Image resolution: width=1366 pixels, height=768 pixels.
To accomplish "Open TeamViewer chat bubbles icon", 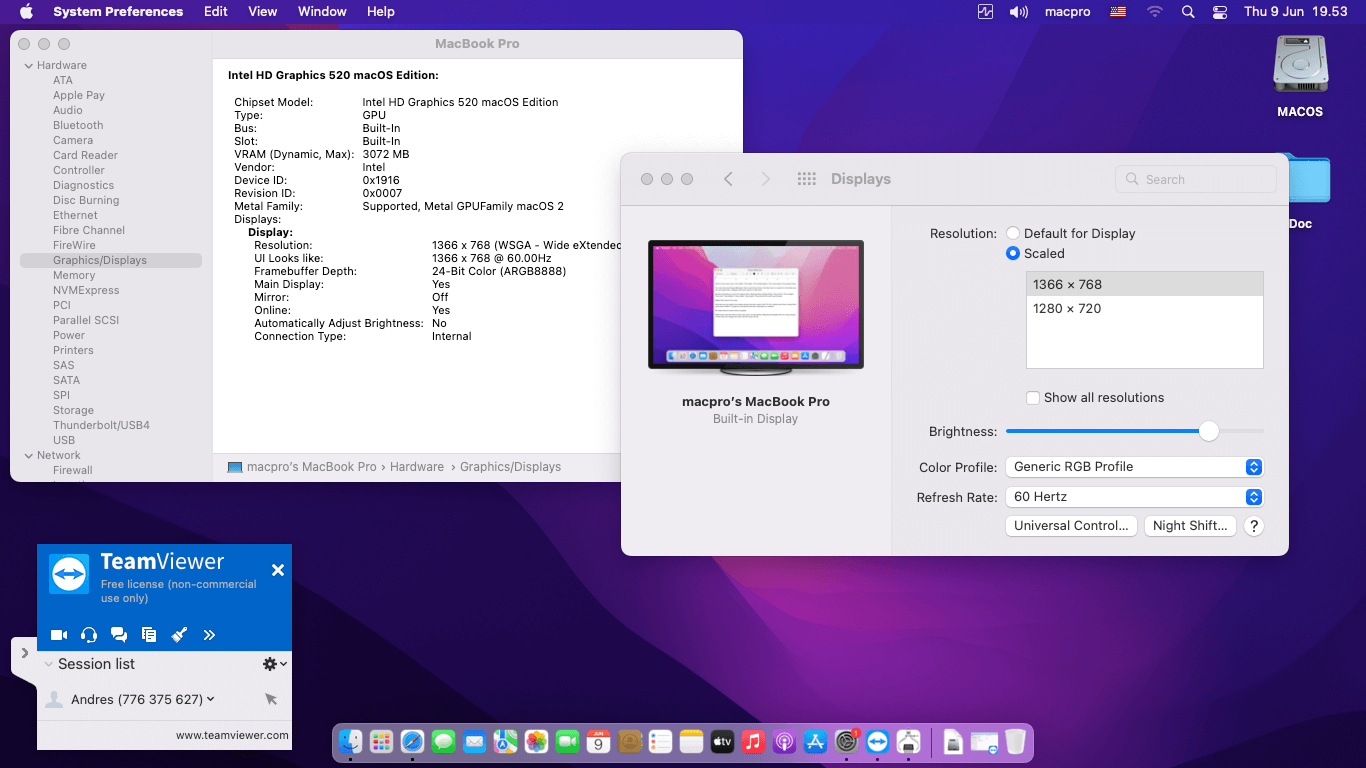I will coord(119,635).
